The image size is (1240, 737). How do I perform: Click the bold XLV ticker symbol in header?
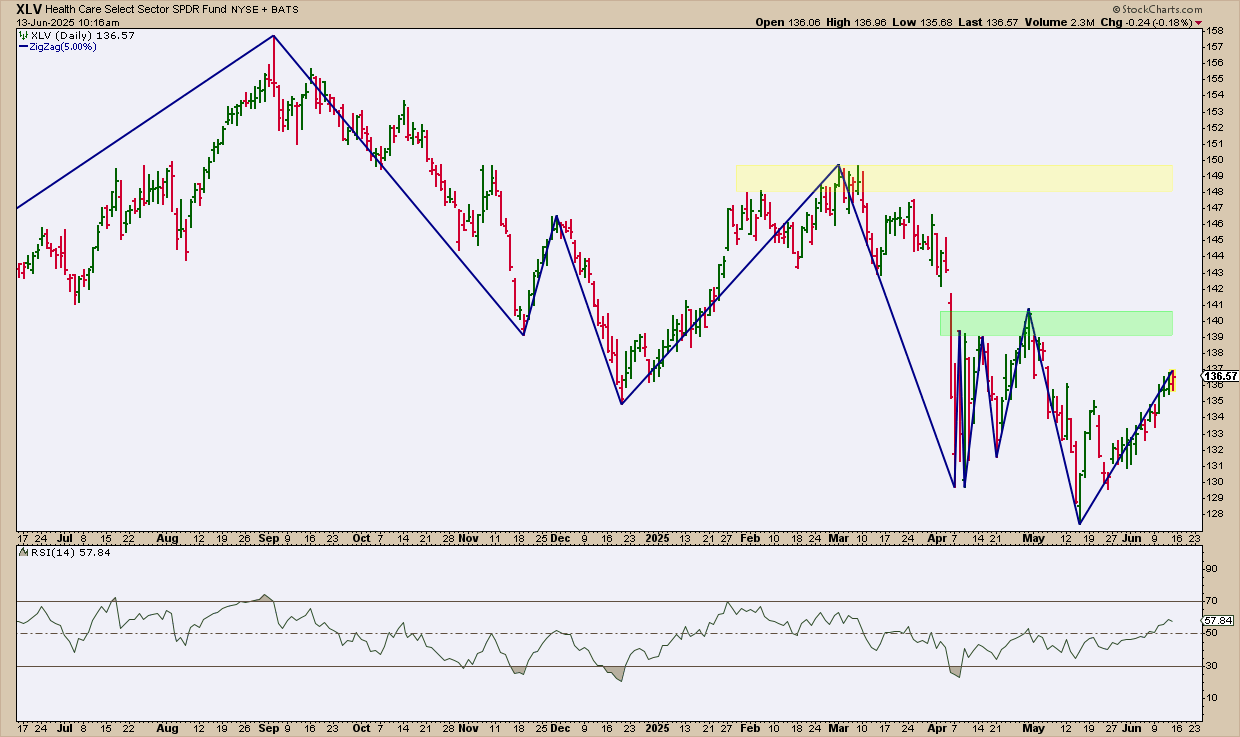pos(29,8)
